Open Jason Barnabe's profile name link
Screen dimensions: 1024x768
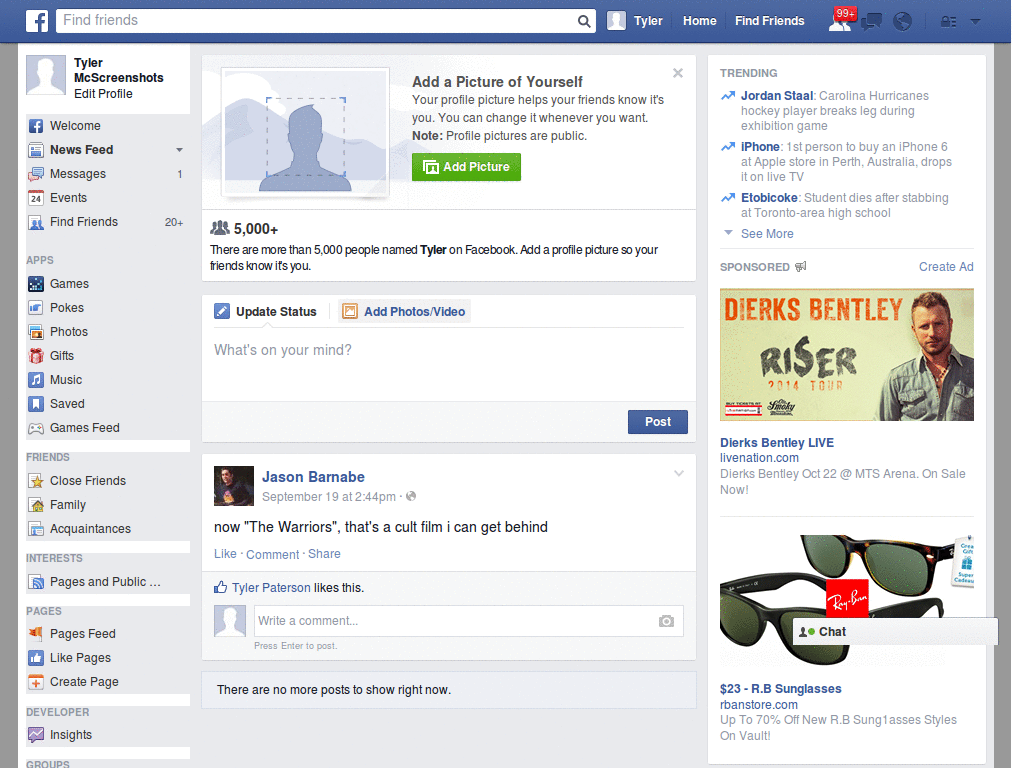pos(313,477)
